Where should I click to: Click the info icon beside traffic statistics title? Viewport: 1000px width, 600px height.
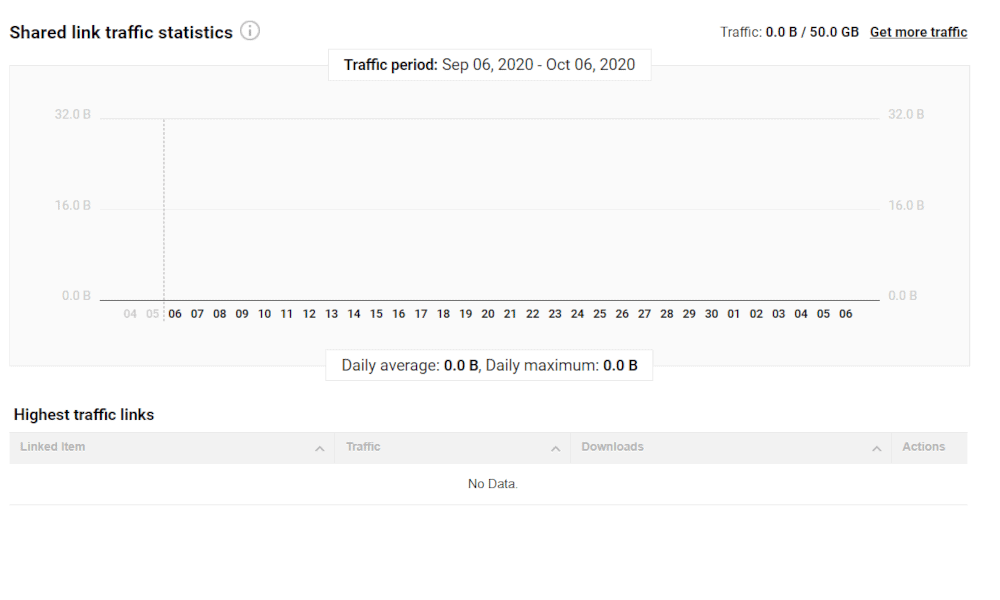(x=250, y=31)
